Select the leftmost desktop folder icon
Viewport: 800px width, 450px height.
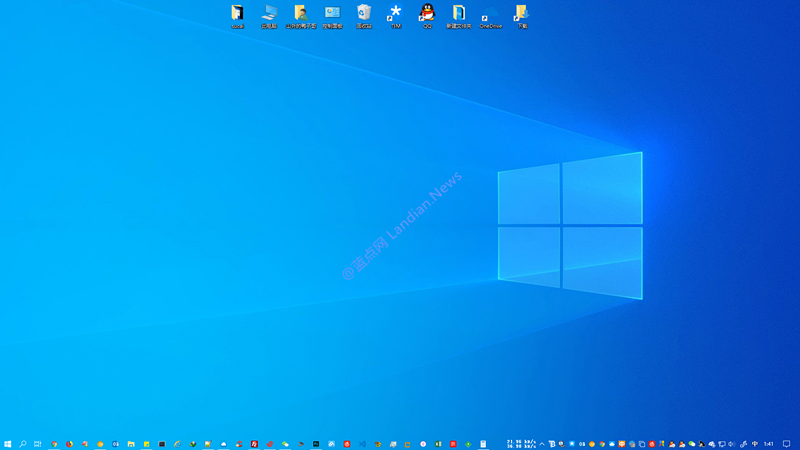pos(237,16)
